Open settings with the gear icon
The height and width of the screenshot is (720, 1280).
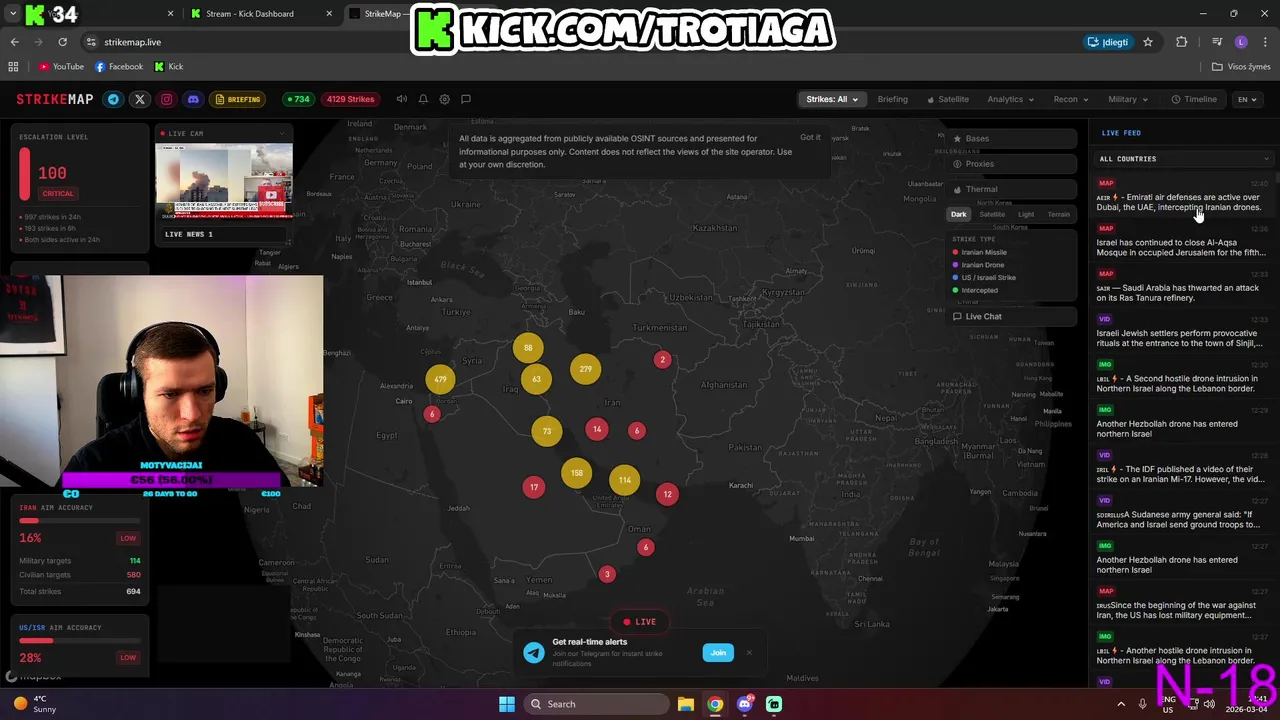point(445,99)
